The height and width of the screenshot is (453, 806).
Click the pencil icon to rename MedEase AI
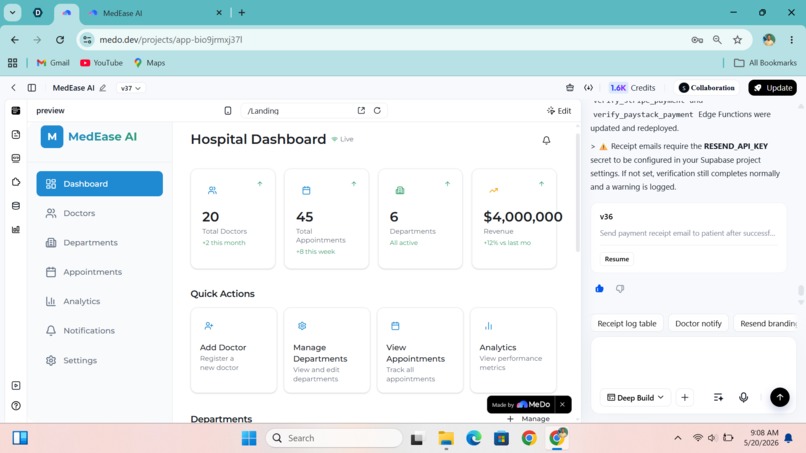point(103,88)
